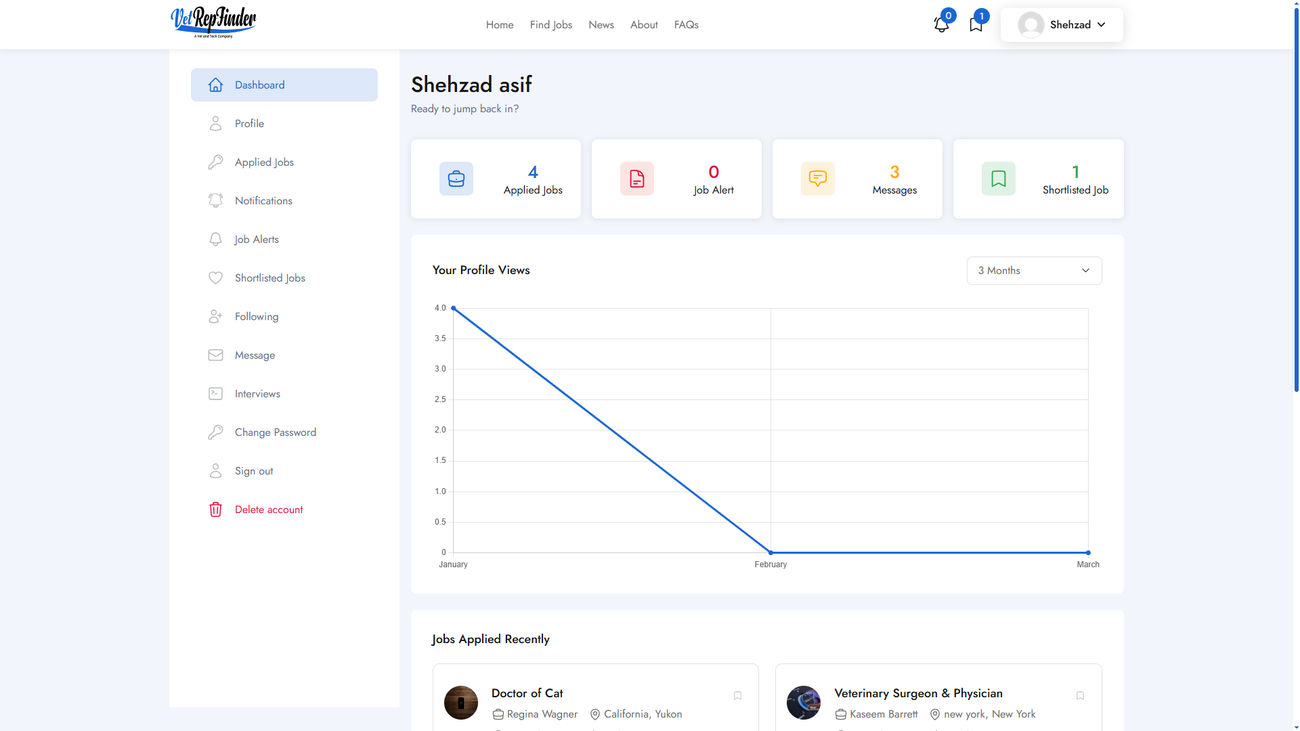This screenshot has height=731, width=1300.
Task: Click the 0 Job Alert count
Action: [714, 172]
